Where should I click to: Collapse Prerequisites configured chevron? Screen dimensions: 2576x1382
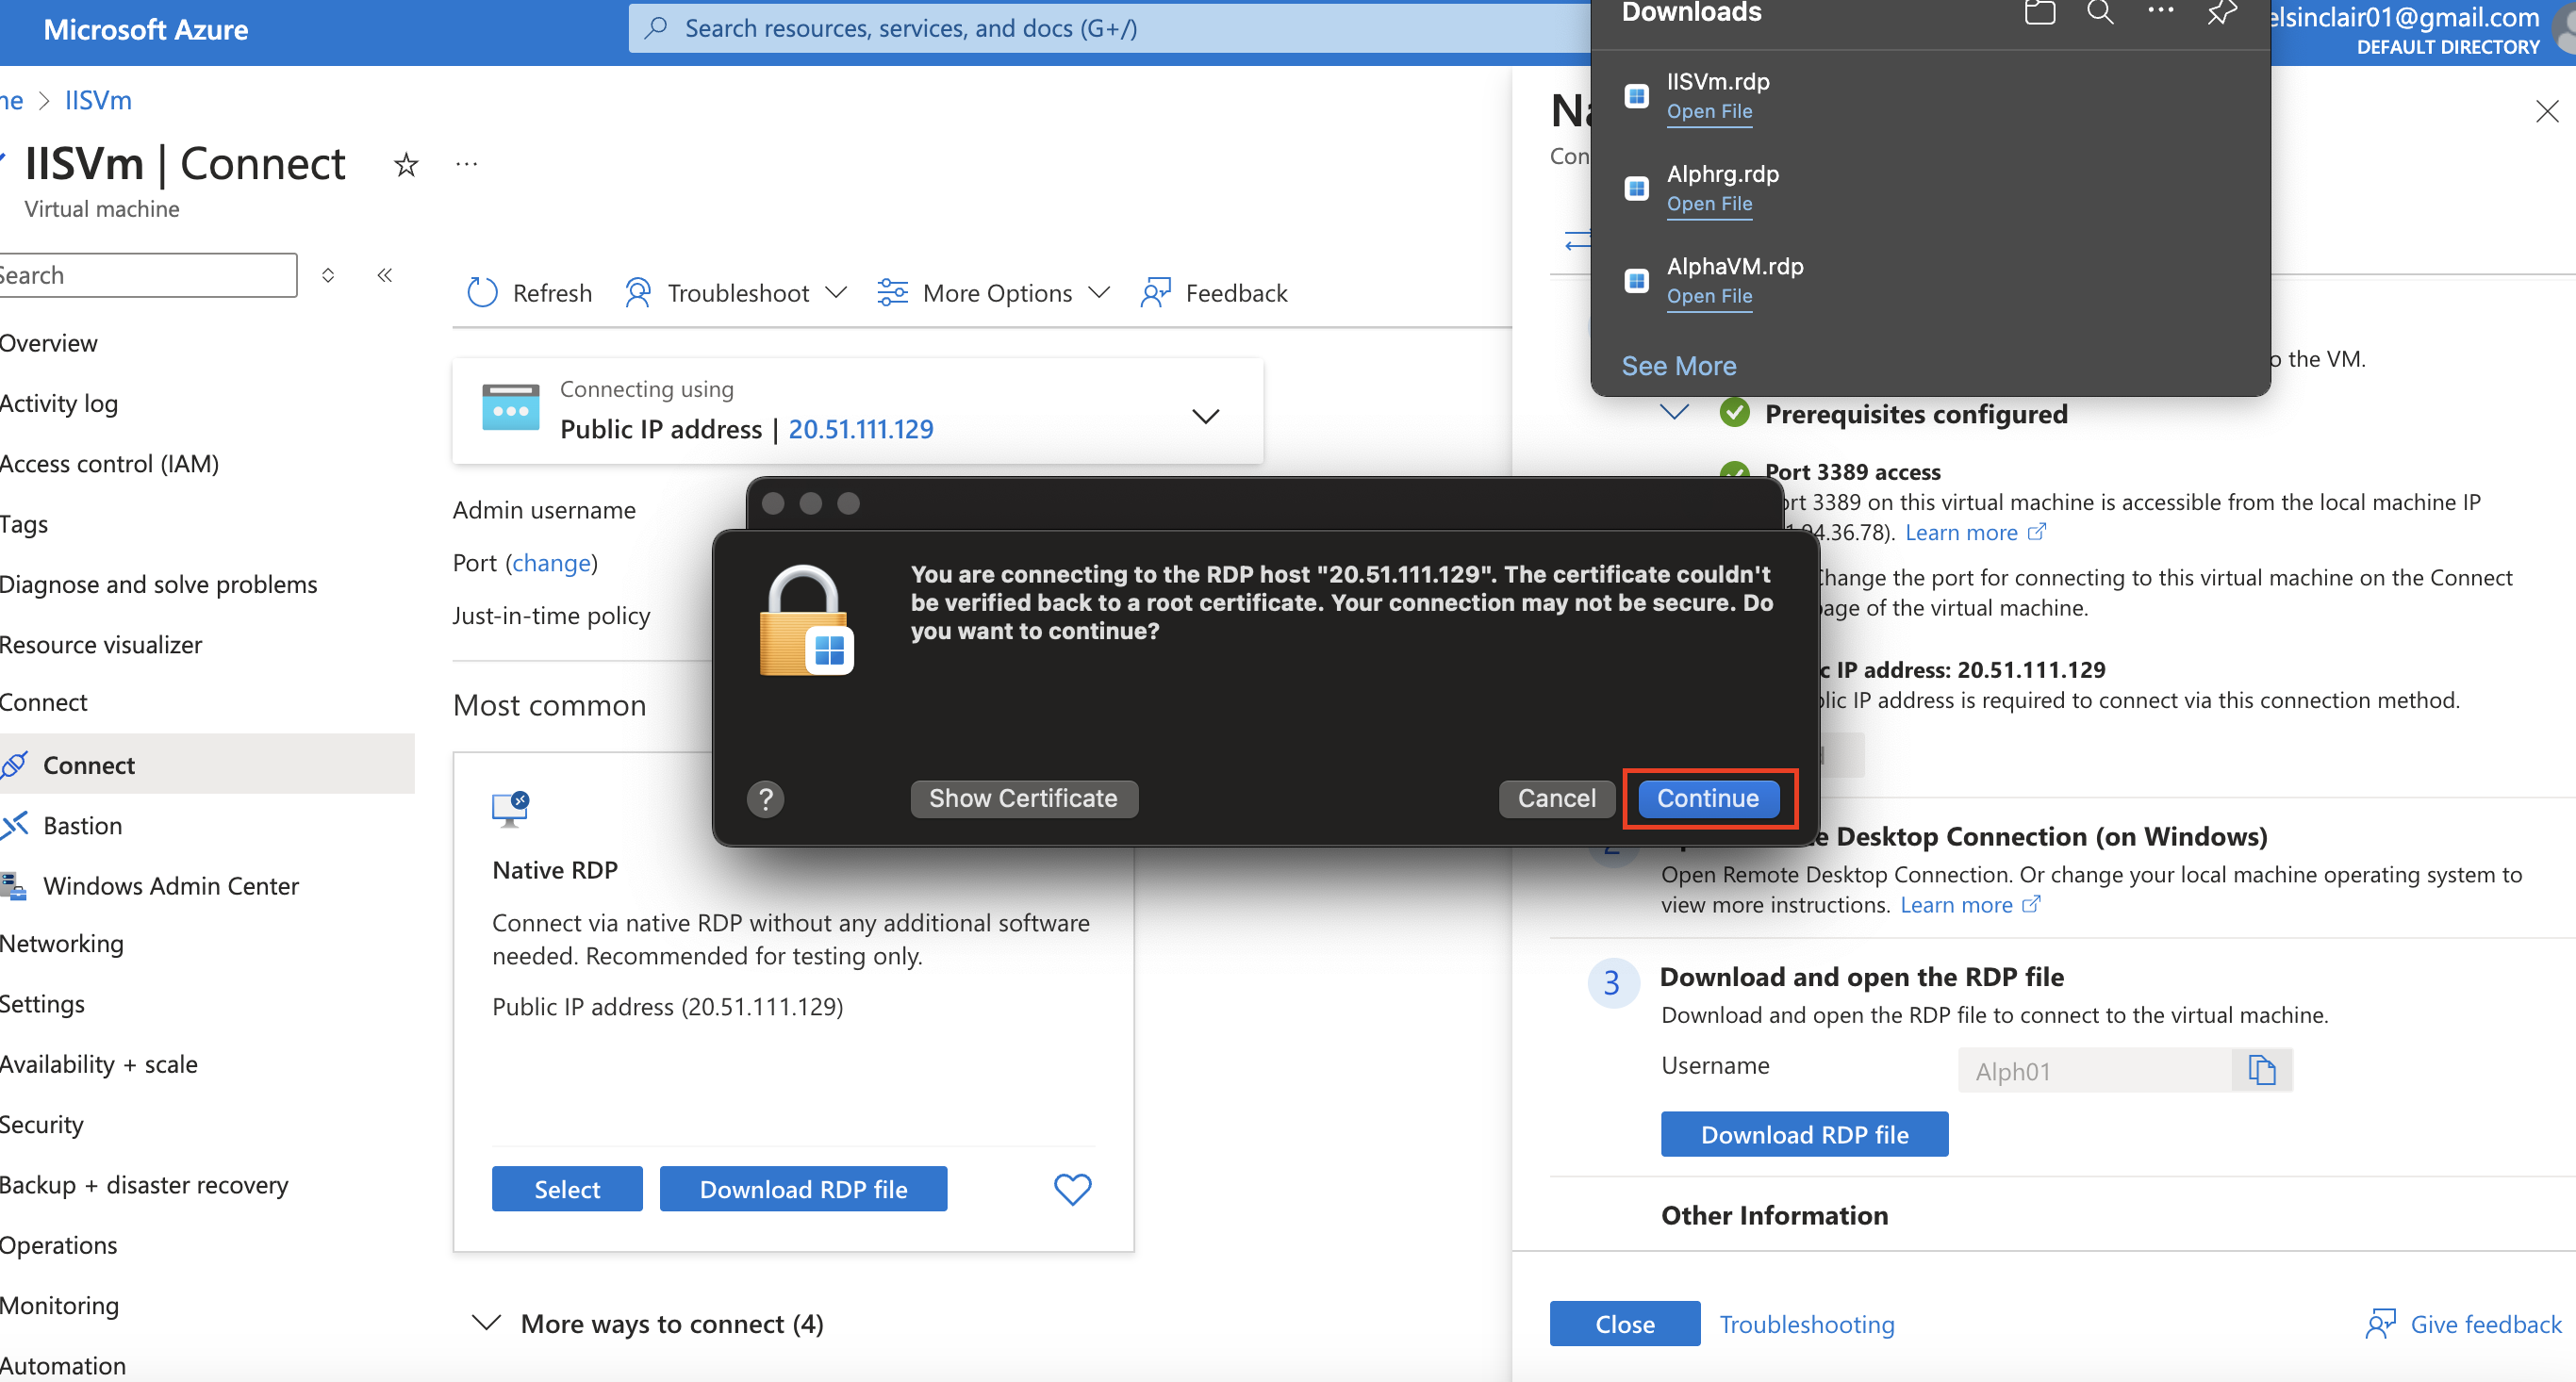(1674, 412)
